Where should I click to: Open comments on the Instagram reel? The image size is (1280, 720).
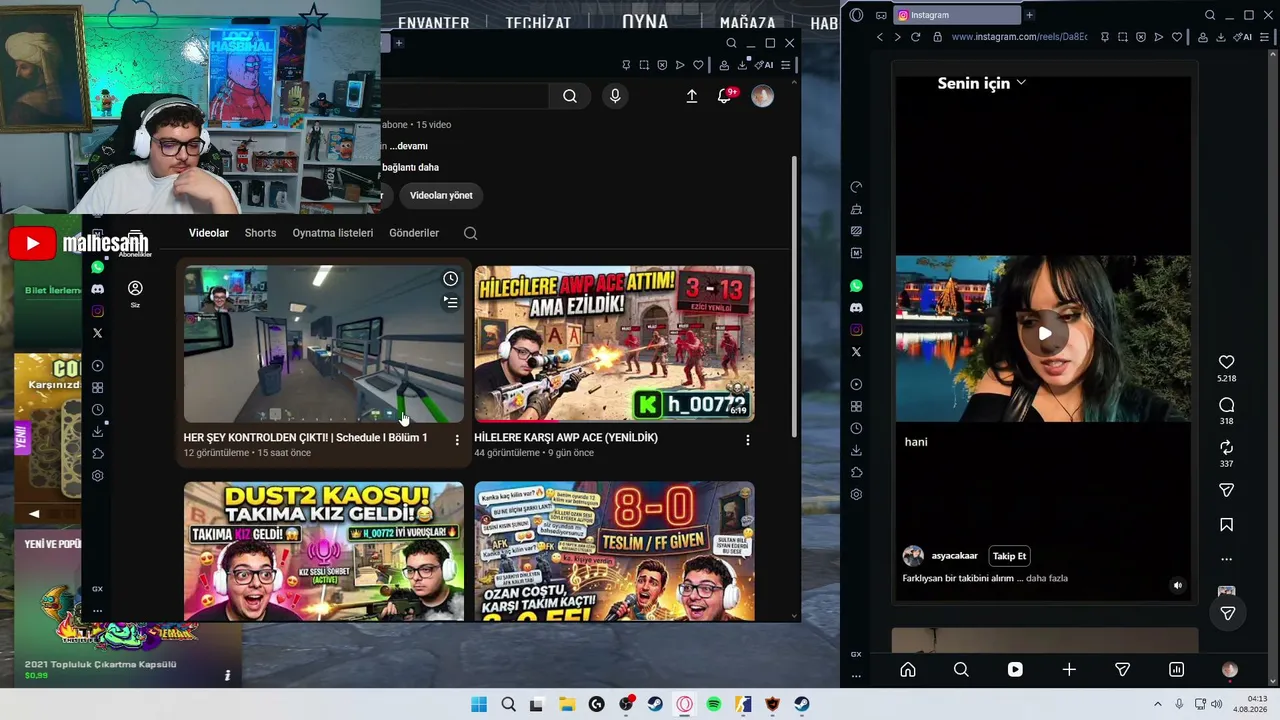tap(1226, 405)
